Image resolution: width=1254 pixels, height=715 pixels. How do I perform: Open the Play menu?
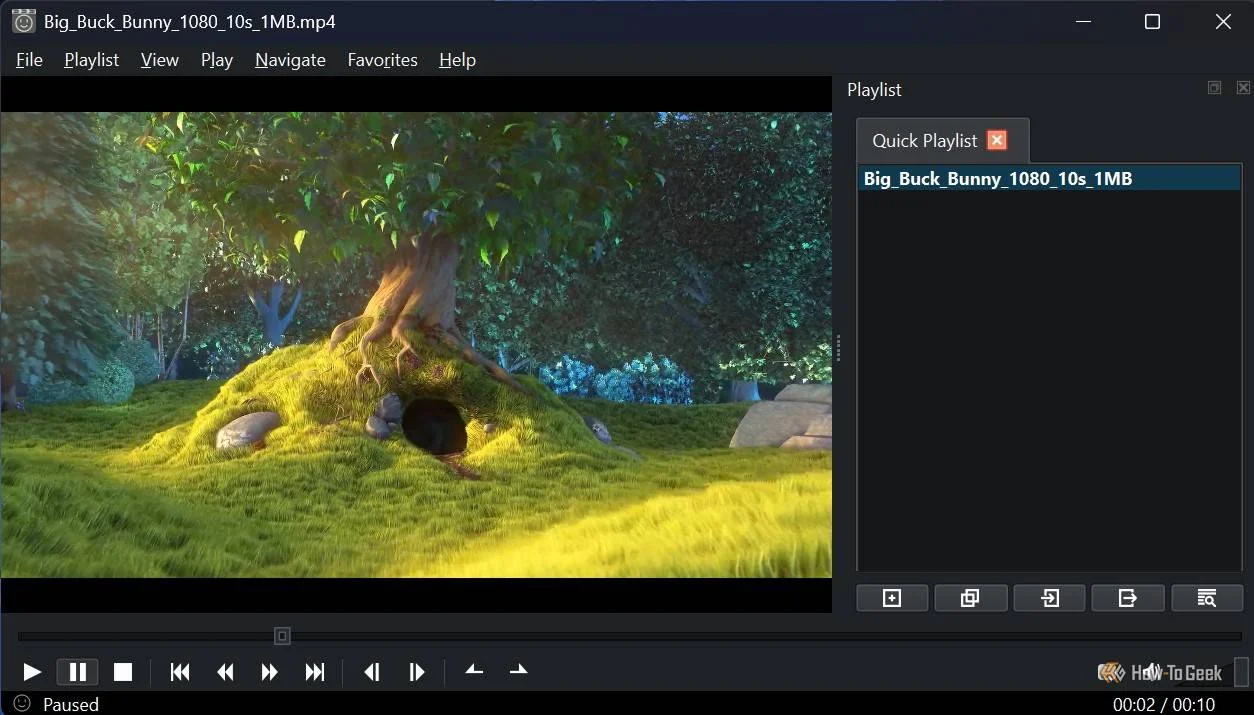[x=217, y=60]
